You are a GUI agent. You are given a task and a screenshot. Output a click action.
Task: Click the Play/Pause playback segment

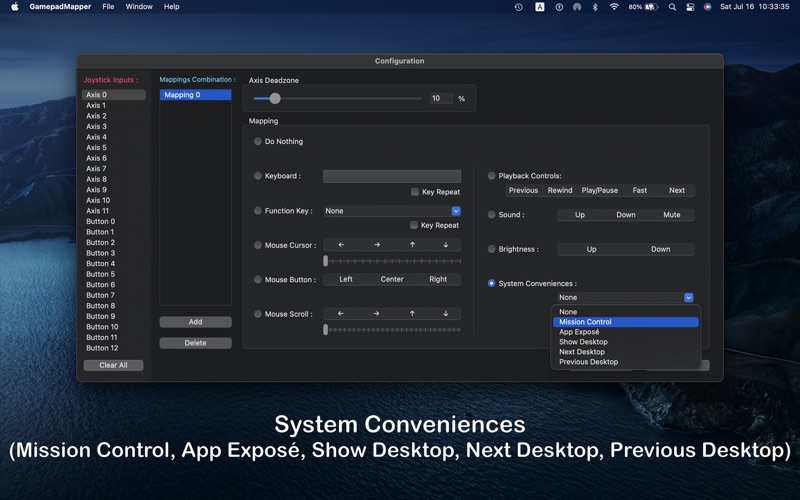pos(599,190)
